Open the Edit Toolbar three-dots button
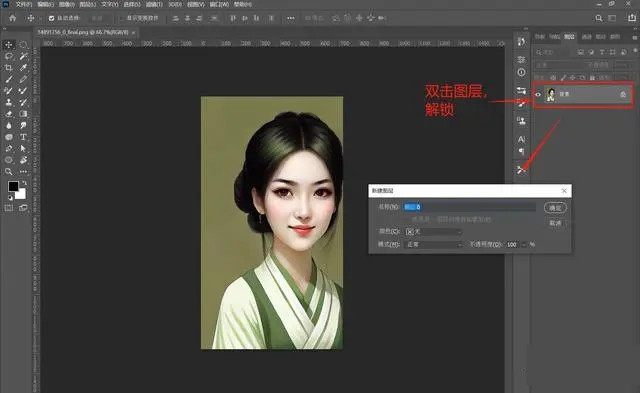The height and width of the screenshot is (393, 640). tap(23, 171)
